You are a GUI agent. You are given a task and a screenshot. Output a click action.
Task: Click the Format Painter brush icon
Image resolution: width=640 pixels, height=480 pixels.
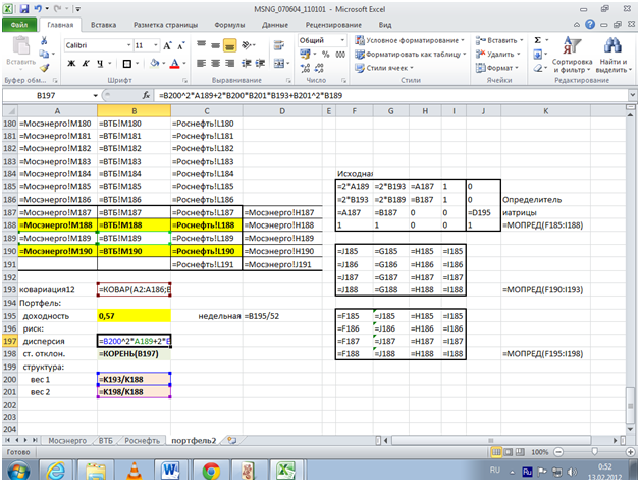(44, 68)
